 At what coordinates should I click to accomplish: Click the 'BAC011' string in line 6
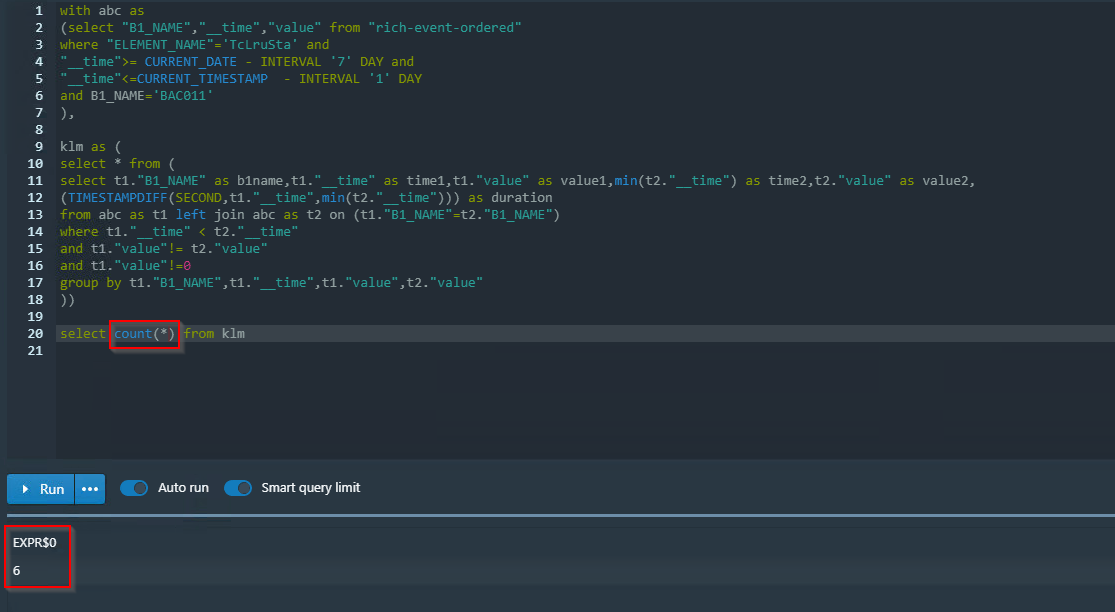[x=183, y=96]
